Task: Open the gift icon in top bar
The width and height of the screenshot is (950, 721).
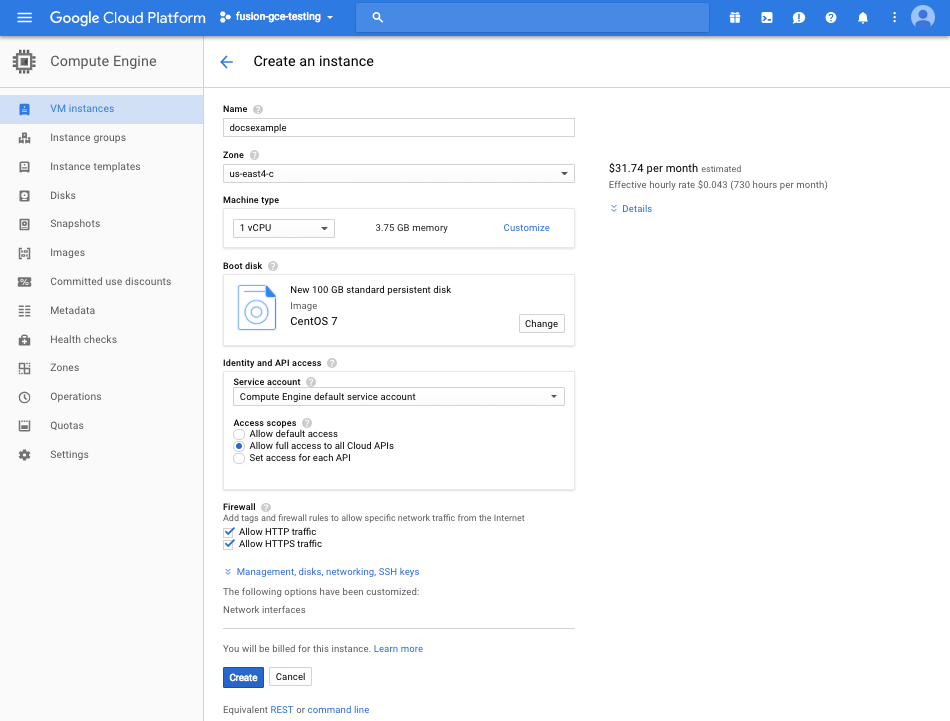Action: (734, 18)
